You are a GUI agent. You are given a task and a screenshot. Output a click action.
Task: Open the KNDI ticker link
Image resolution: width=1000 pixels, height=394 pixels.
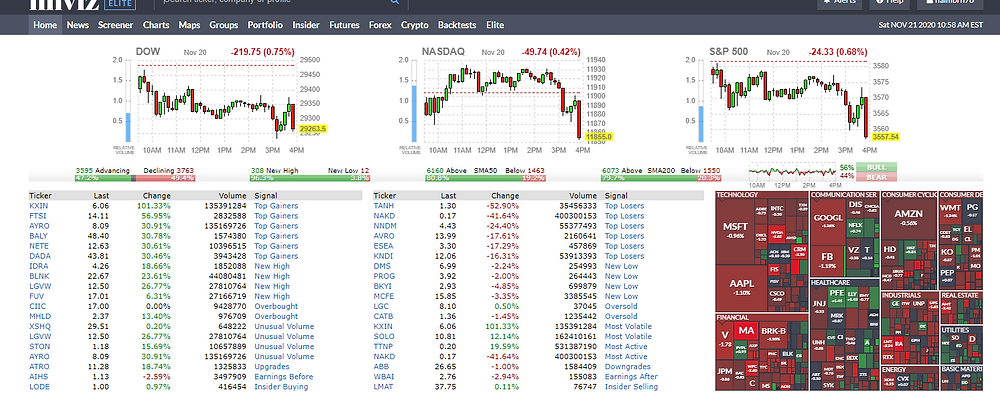tap(383, 256)
